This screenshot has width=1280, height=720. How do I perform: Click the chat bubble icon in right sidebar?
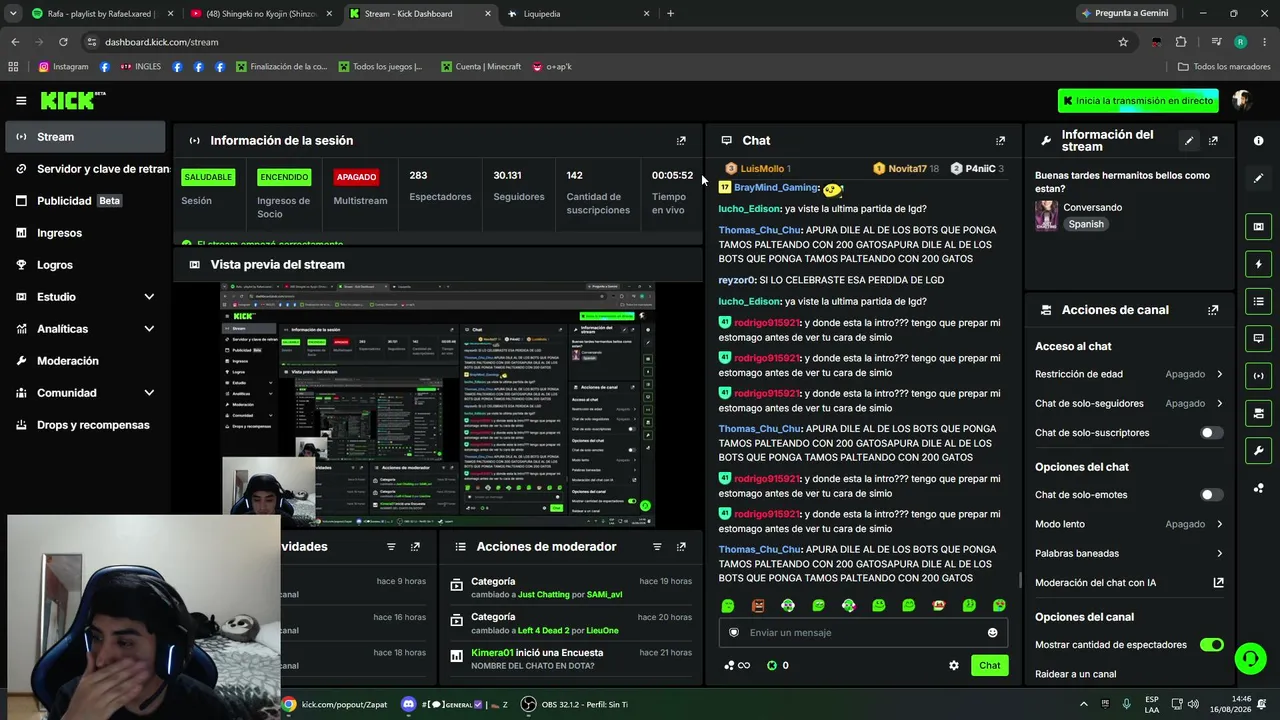click(1258, 338)
